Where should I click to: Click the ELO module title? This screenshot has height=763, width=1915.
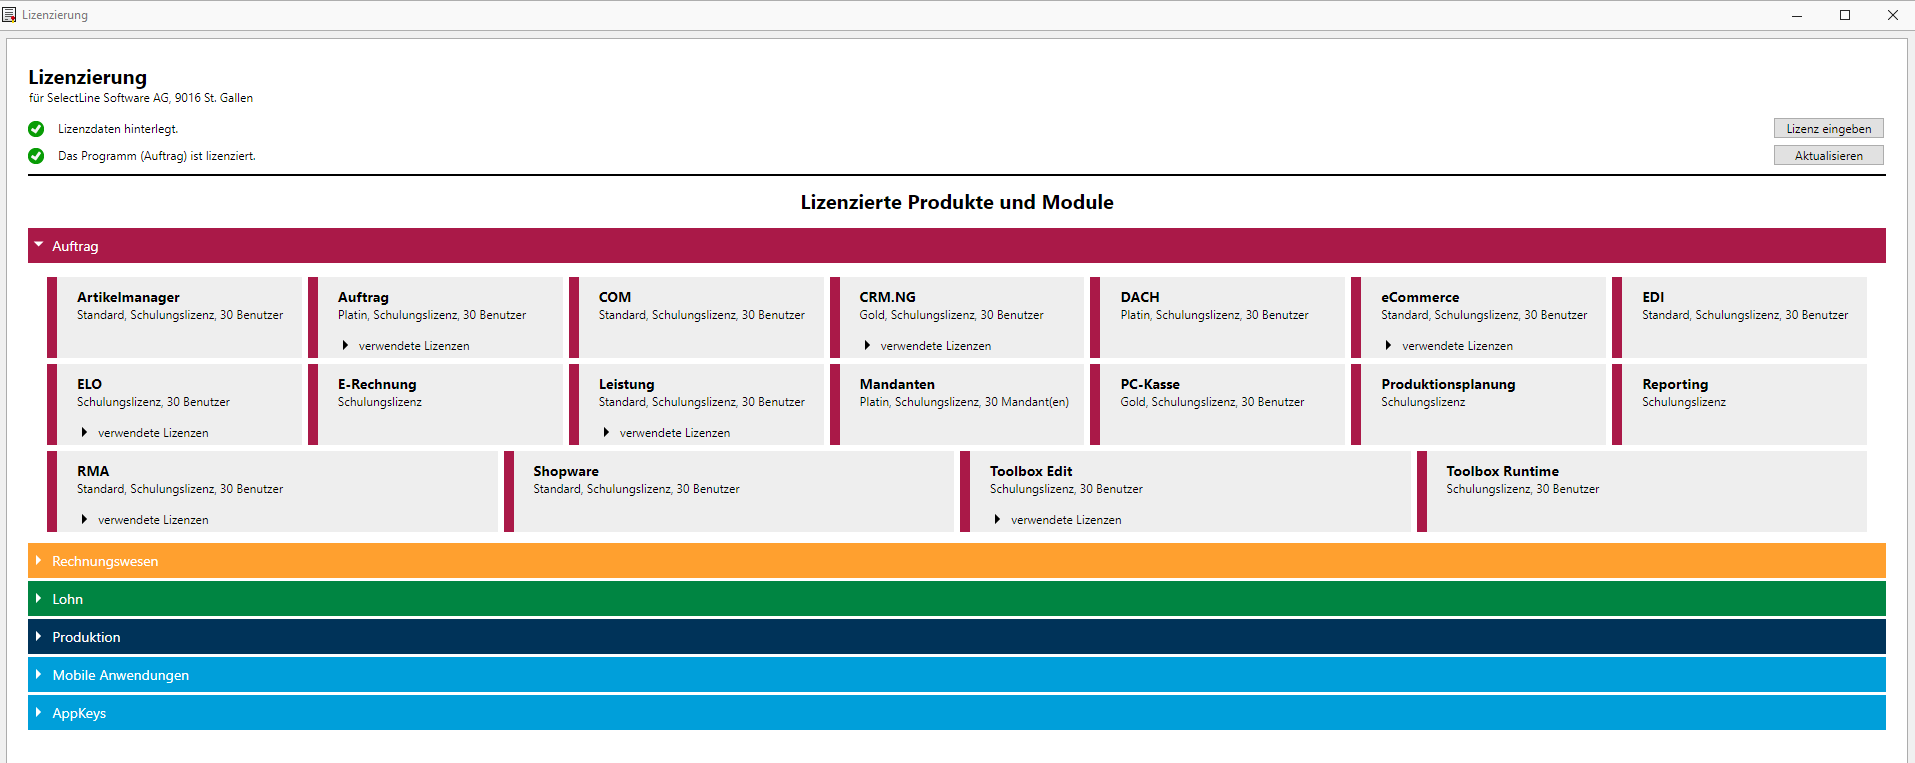pos(89,384)
